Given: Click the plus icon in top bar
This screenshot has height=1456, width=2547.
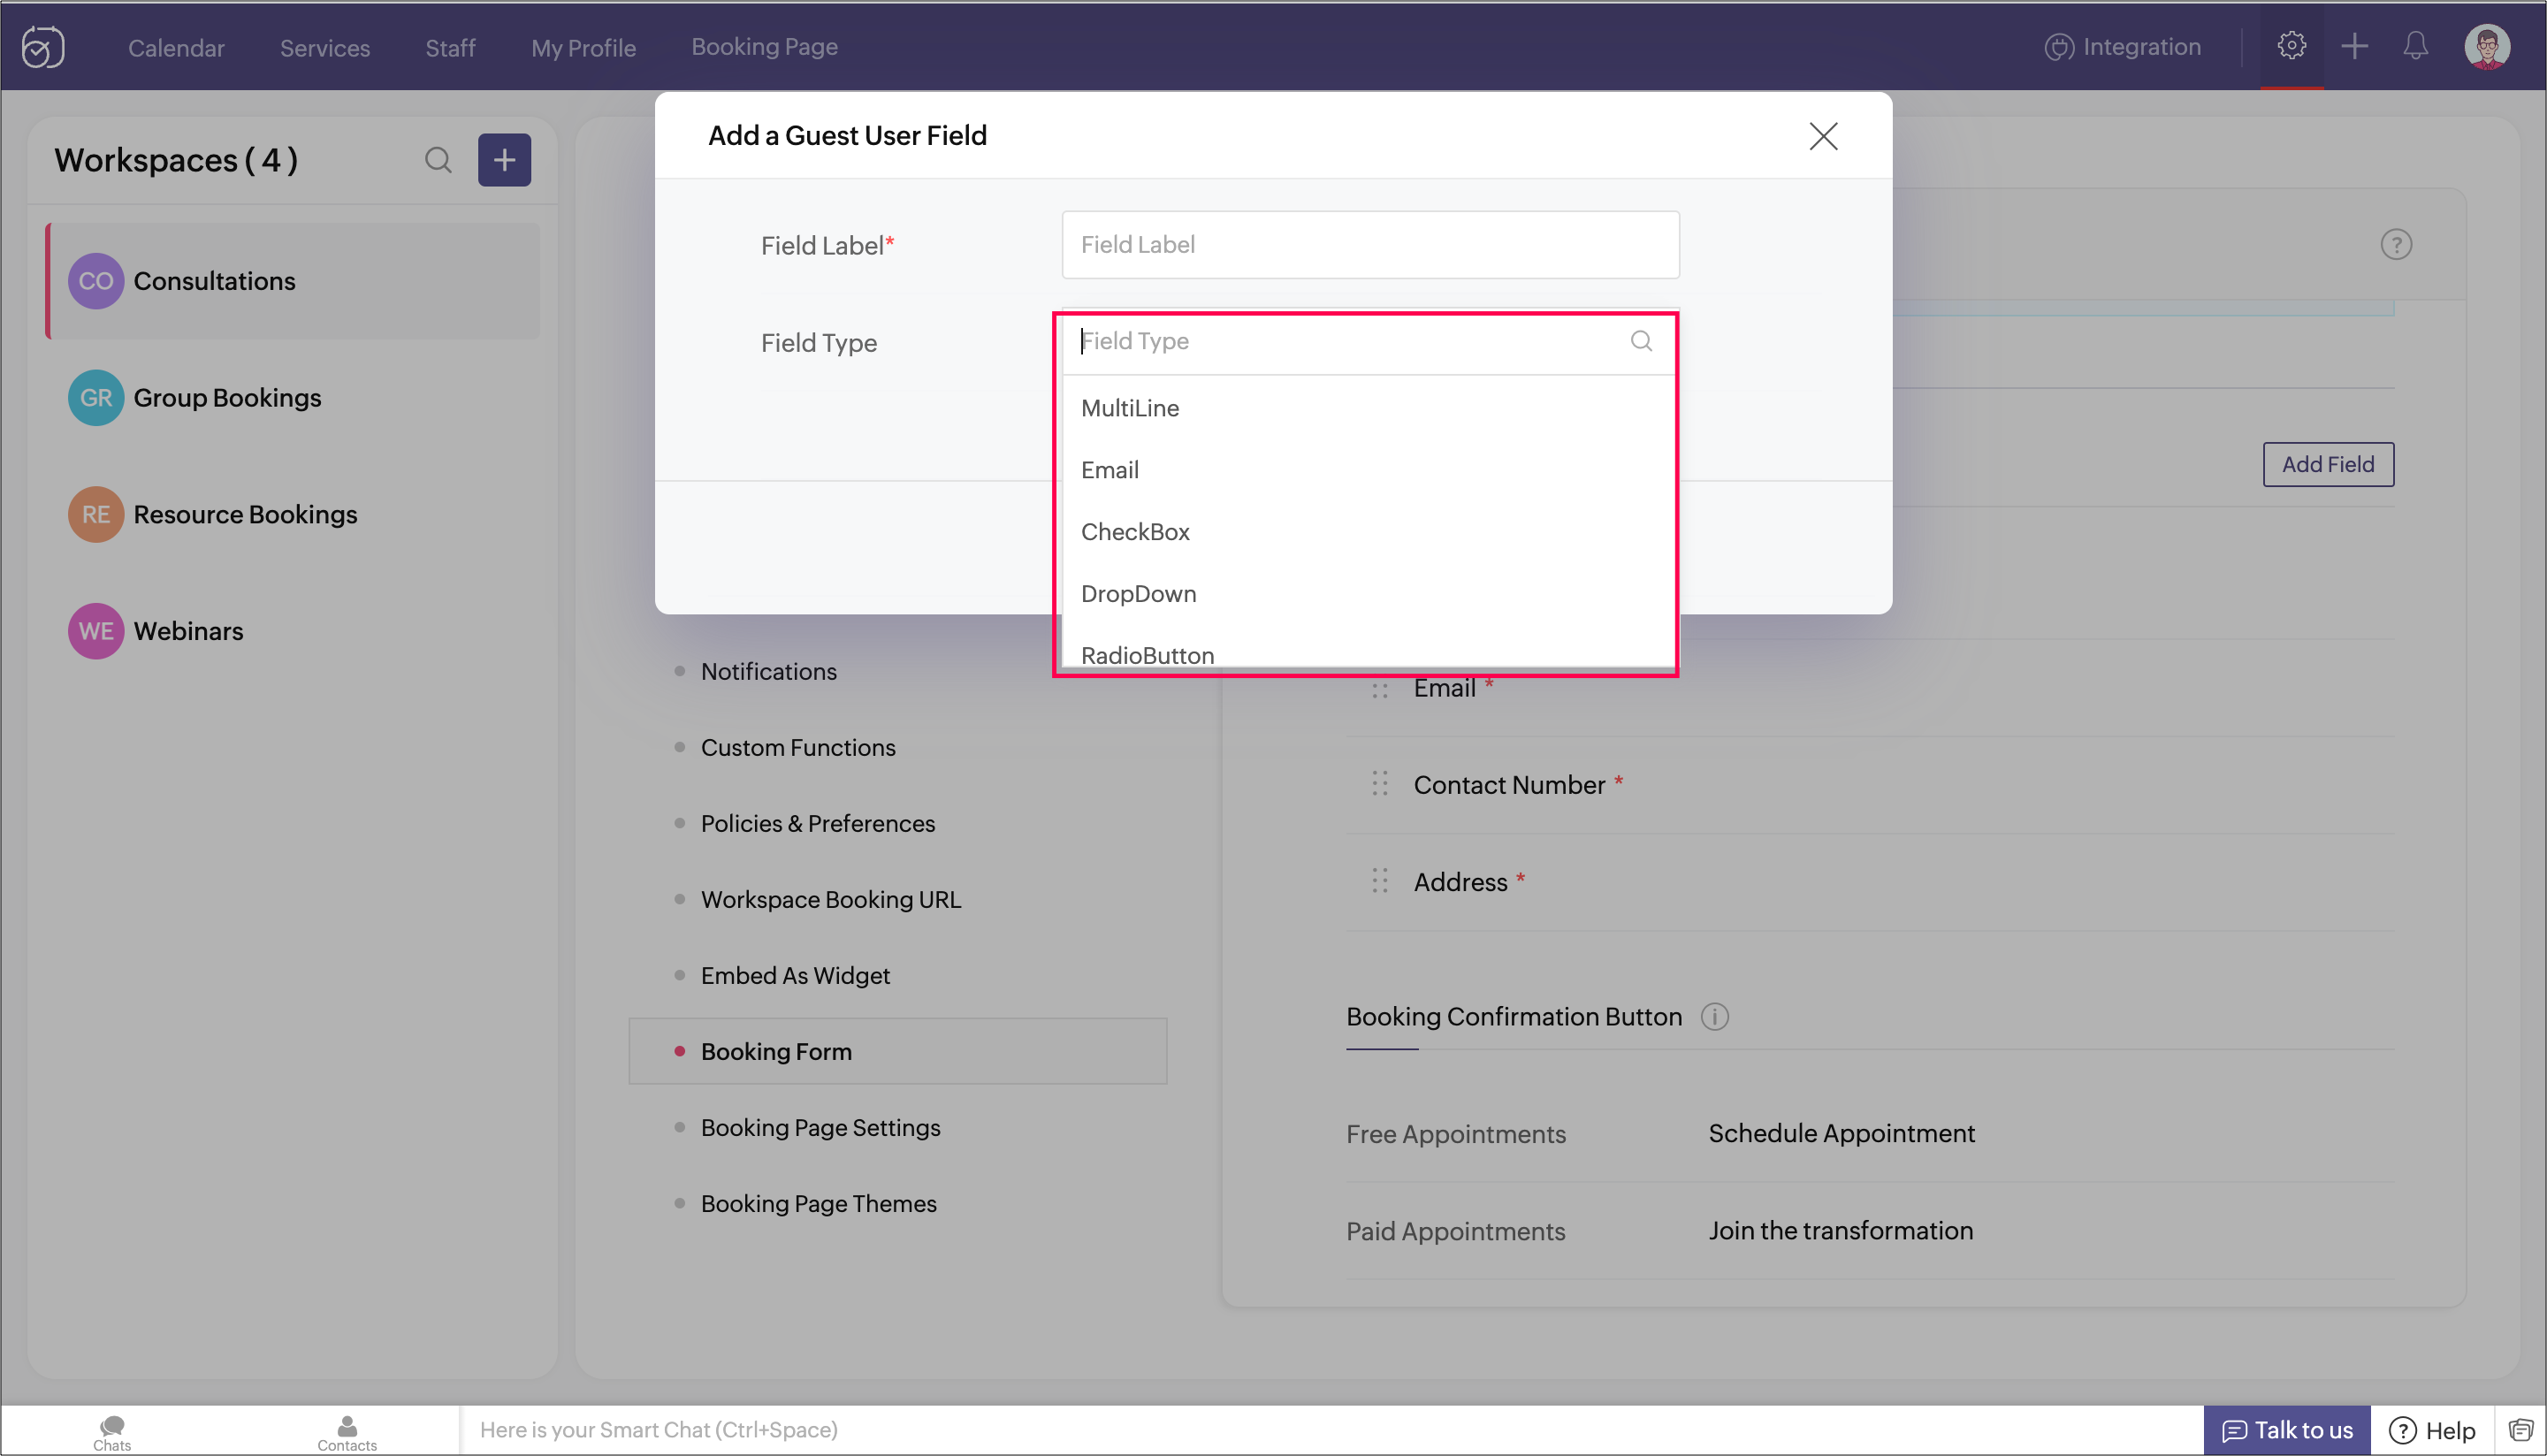Looking at the screenshot, I should coord(2354,46).
